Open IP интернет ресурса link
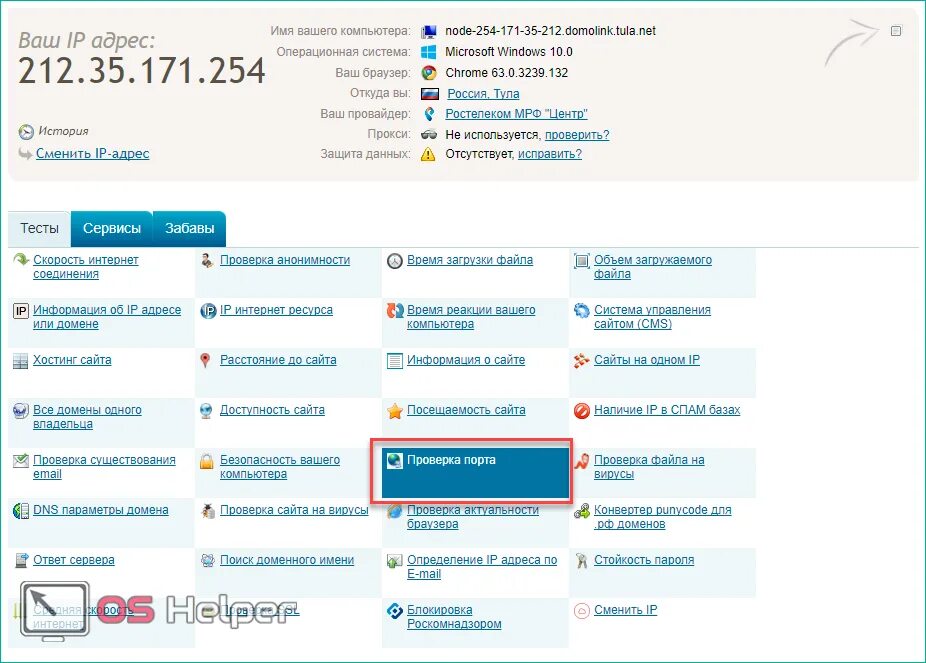The width and height of the screenshot is (926, 663). pos(276,310)
